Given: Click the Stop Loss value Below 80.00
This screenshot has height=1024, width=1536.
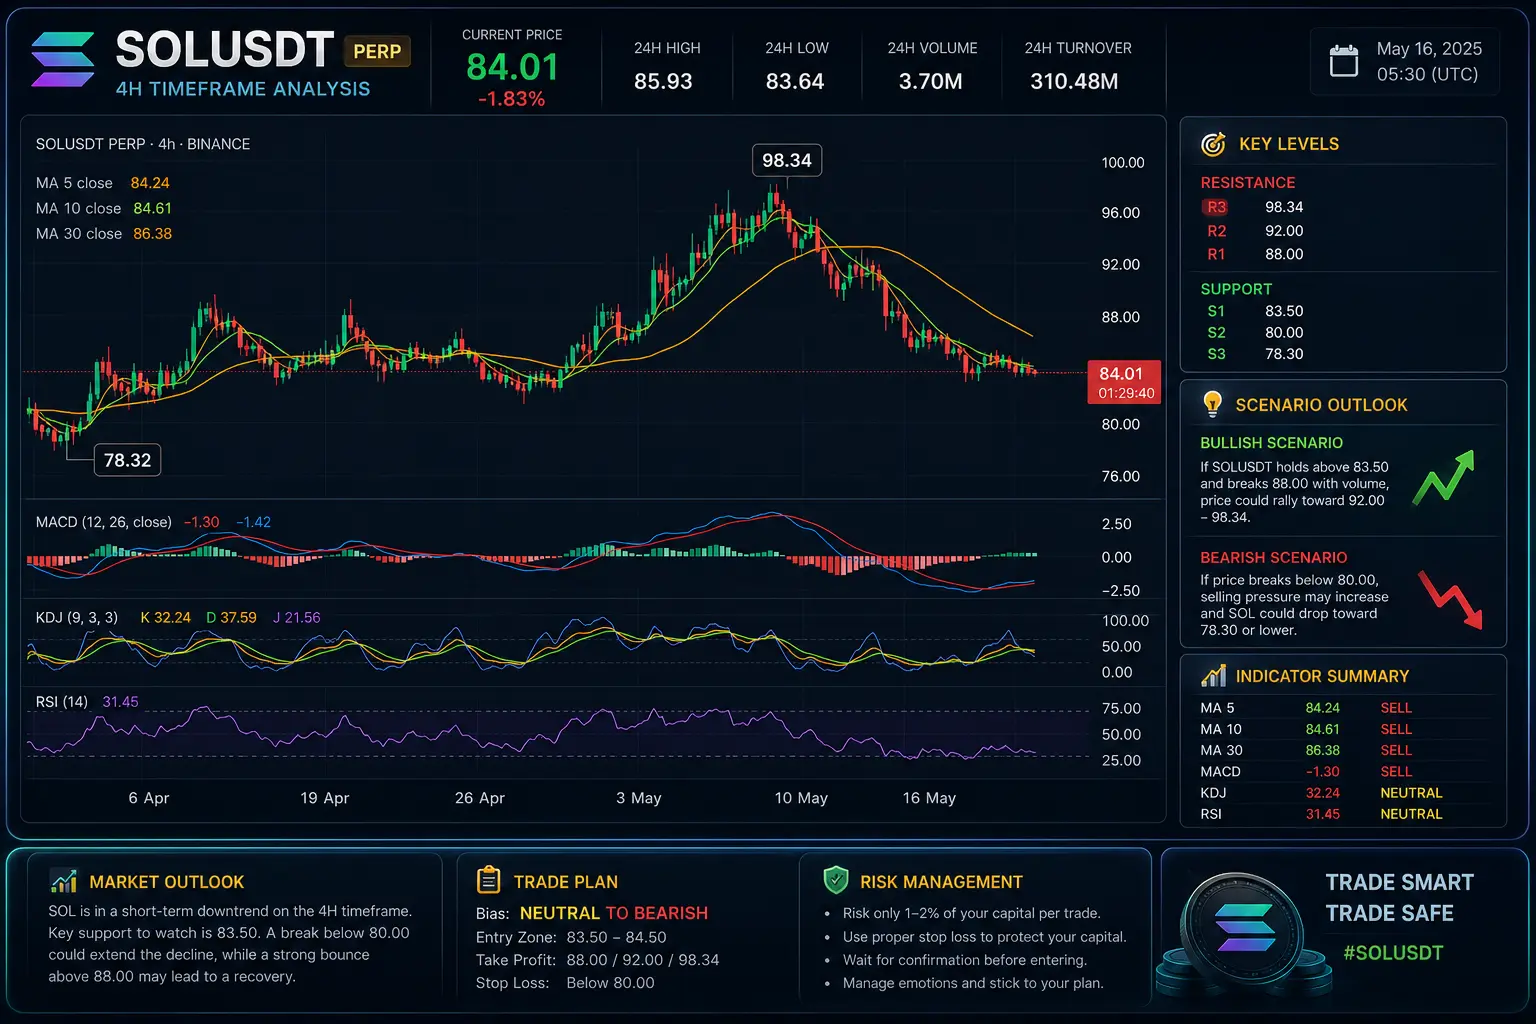Looking at the screenshot, I should [x=610, y=983].
